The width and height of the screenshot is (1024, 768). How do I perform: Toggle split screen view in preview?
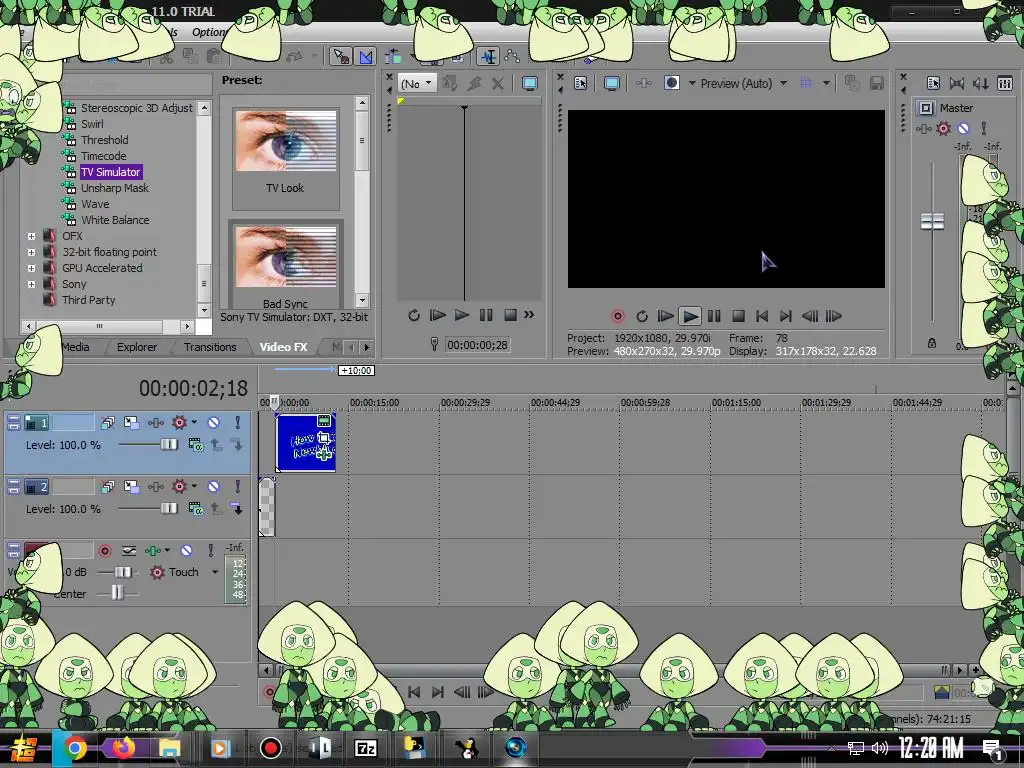[x=671, y=83]
